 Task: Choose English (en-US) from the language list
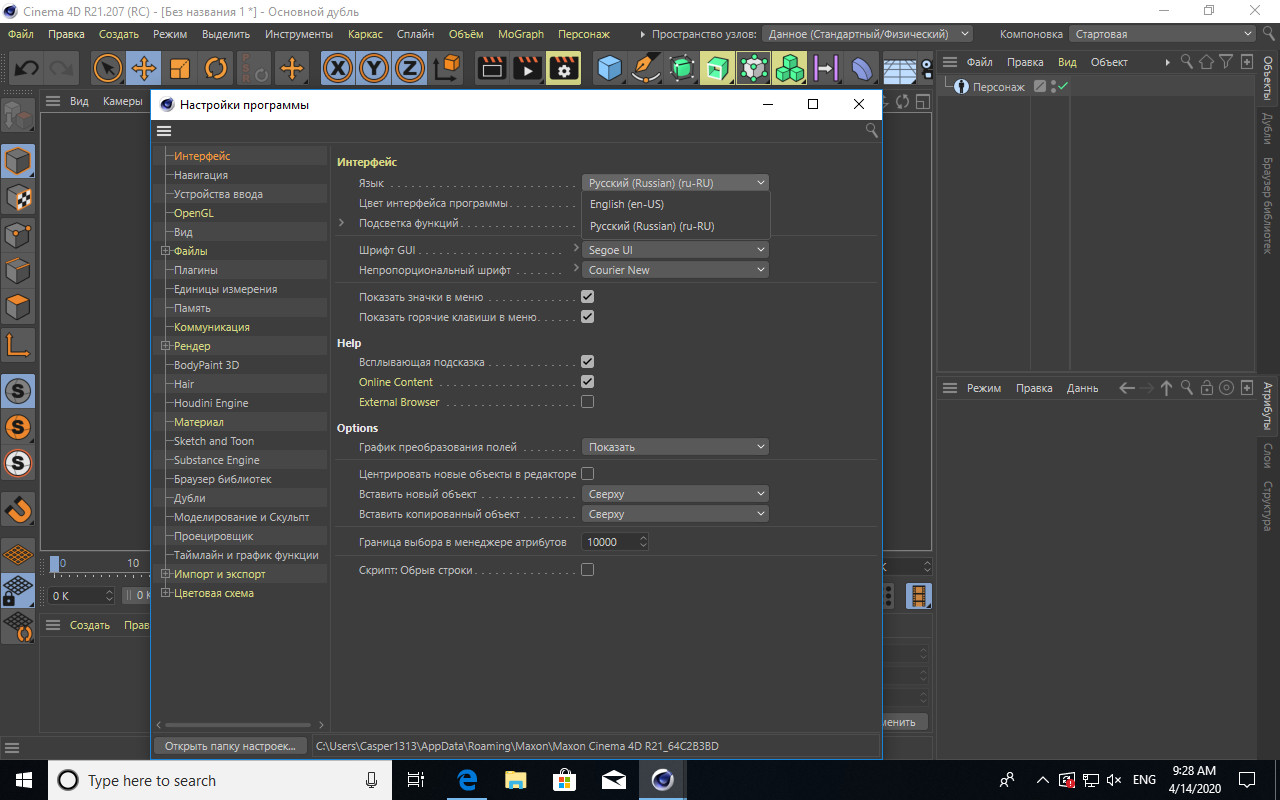coord(627,204)
